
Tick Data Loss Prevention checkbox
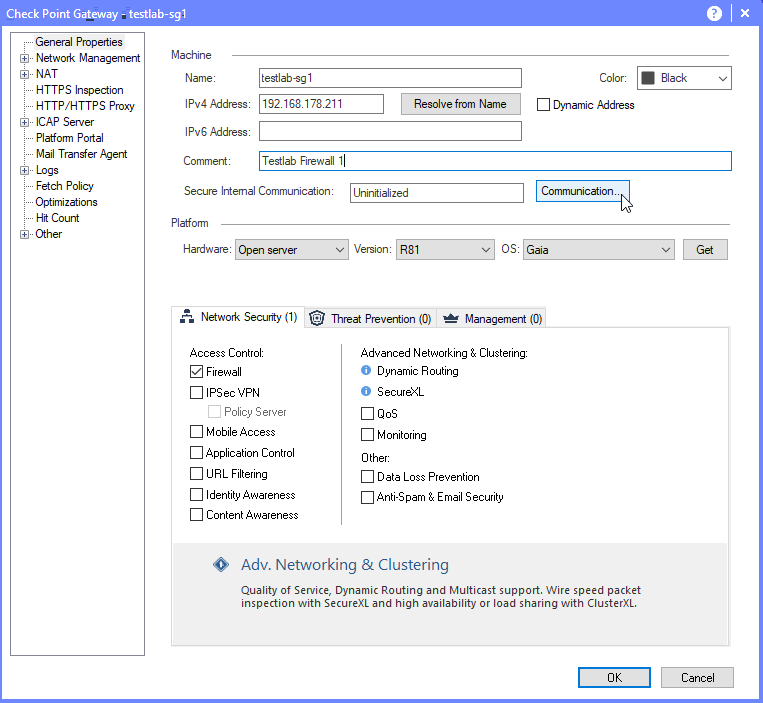(367, 476)
